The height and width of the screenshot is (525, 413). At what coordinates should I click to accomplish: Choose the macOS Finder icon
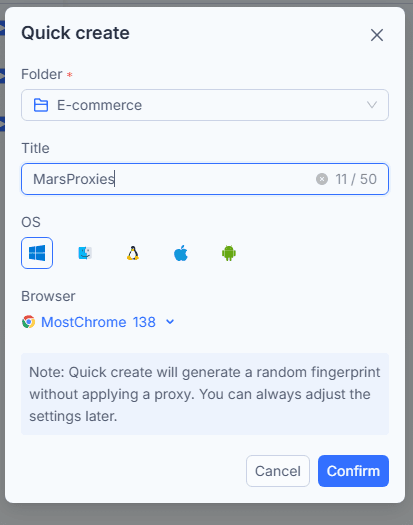click(x=85, y=253)
